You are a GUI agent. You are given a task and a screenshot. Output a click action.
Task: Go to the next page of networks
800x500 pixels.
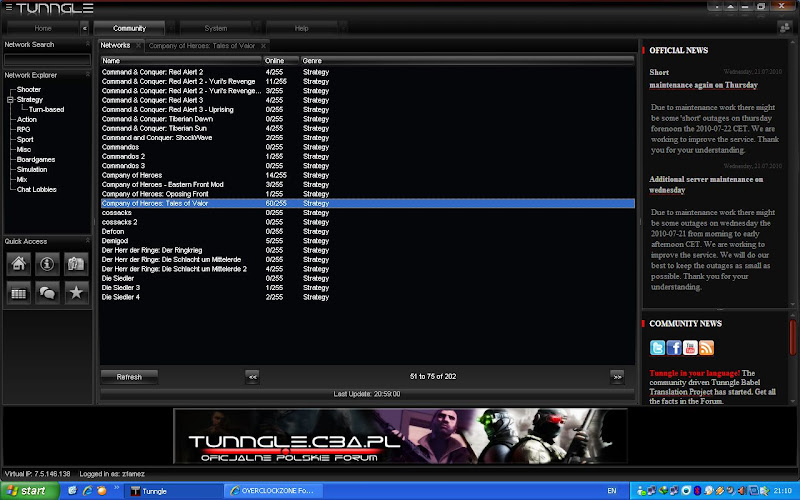pos(617,377)
